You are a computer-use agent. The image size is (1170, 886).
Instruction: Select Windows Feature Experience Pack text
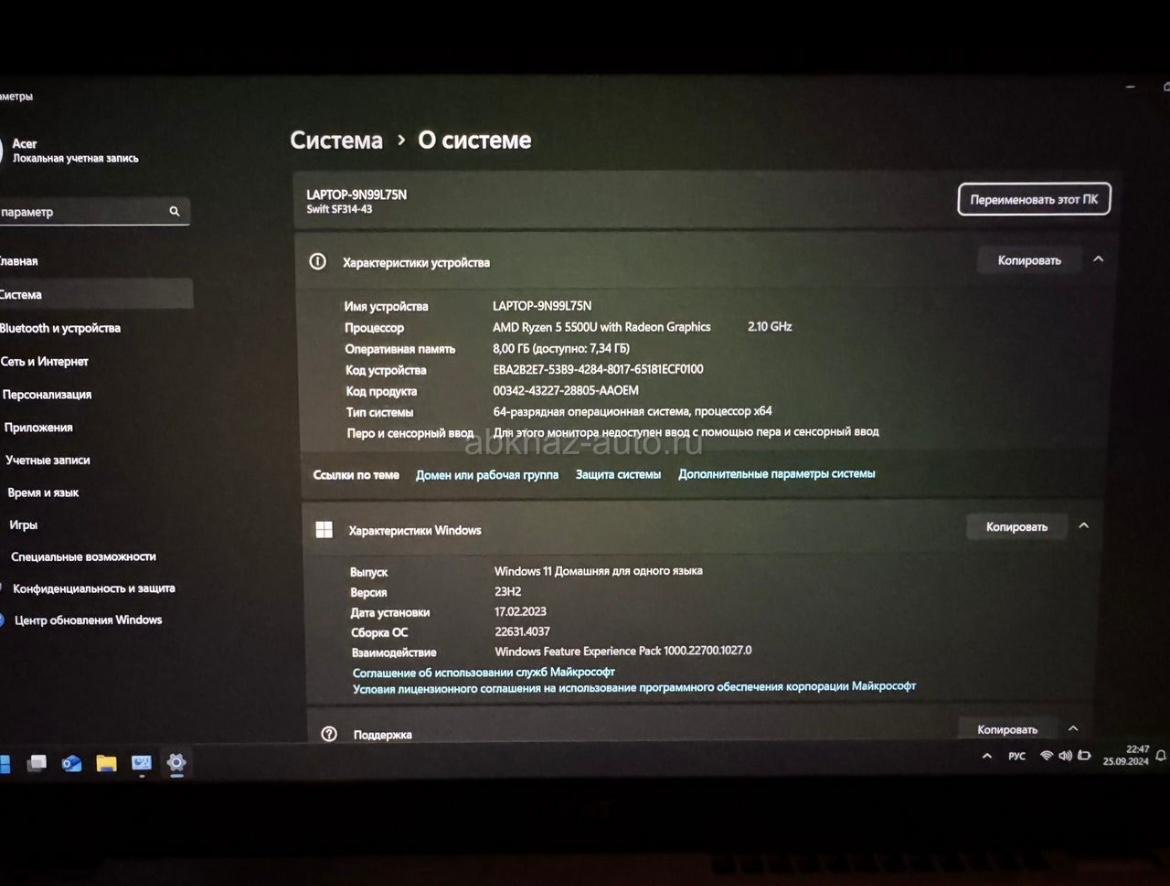click(623, 651)
